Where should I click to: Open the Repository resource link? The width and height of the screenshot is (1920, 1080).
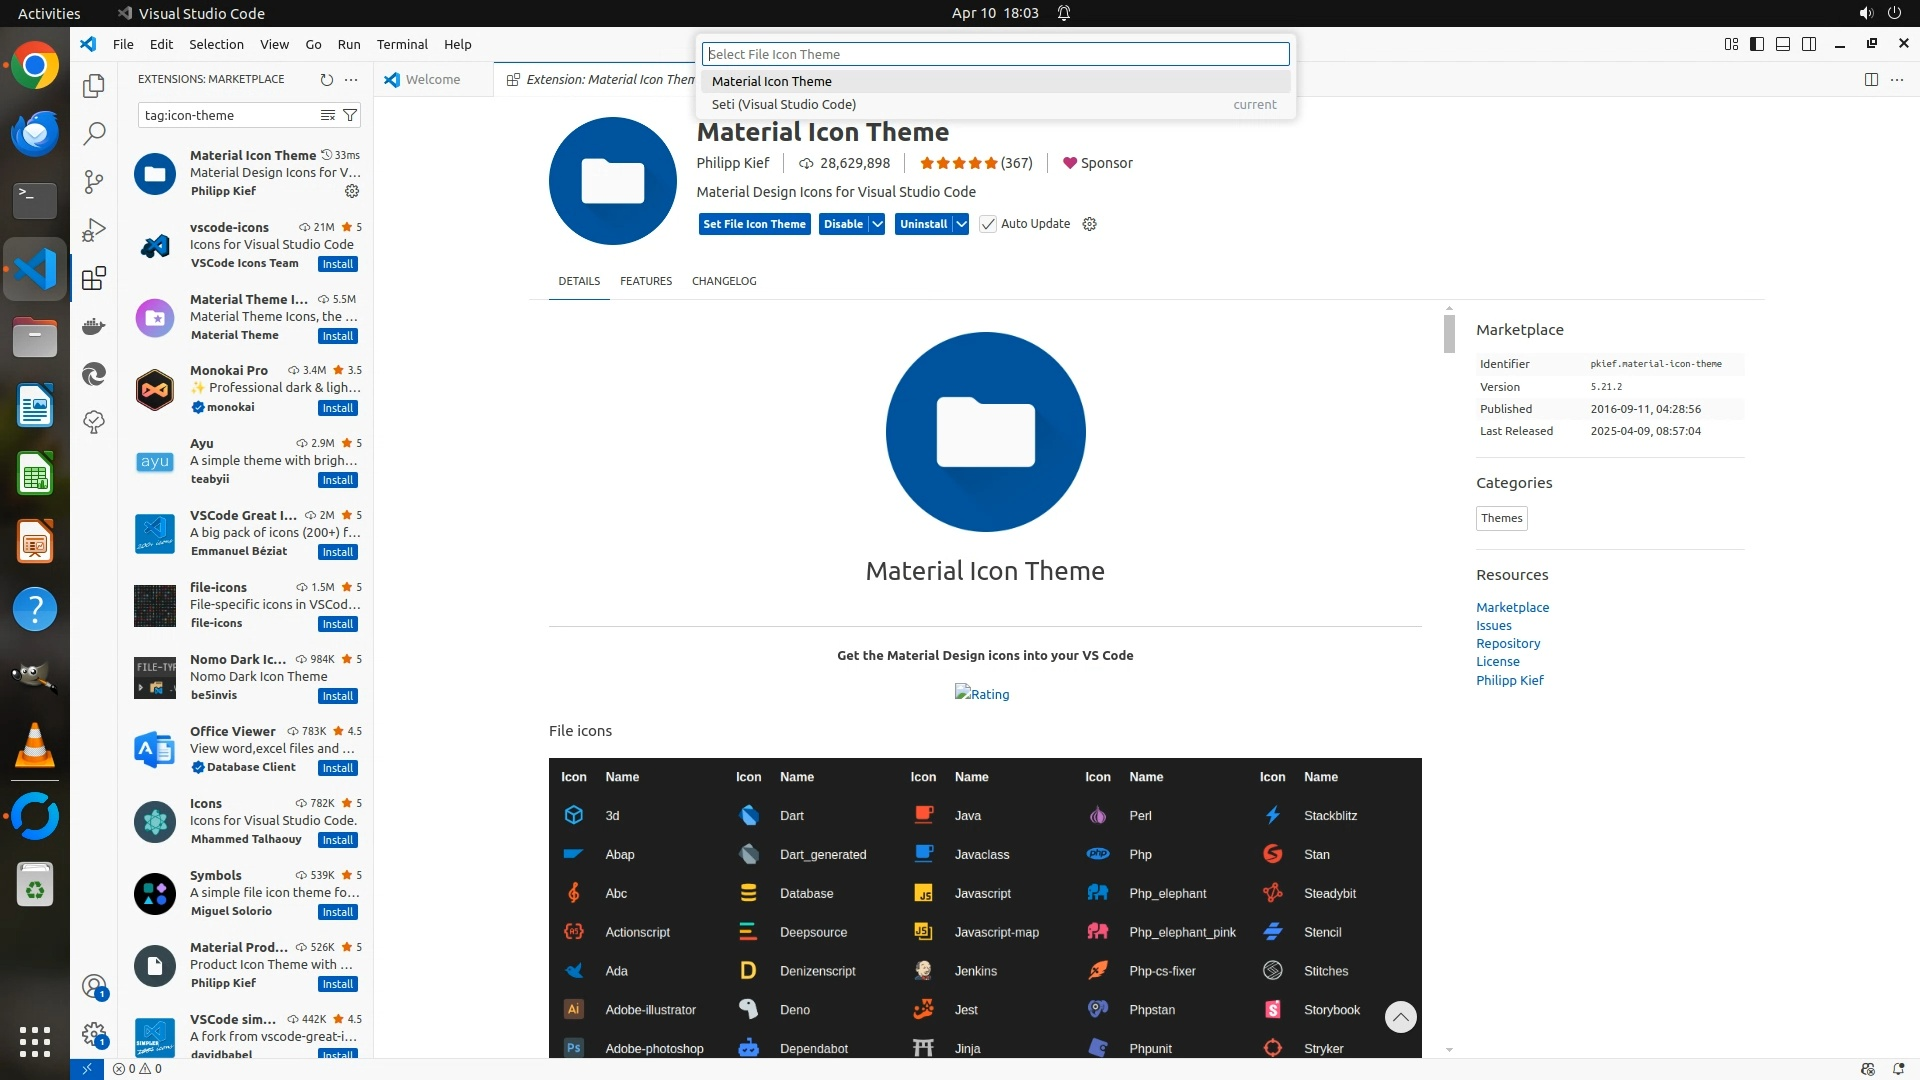[1508, 643]
